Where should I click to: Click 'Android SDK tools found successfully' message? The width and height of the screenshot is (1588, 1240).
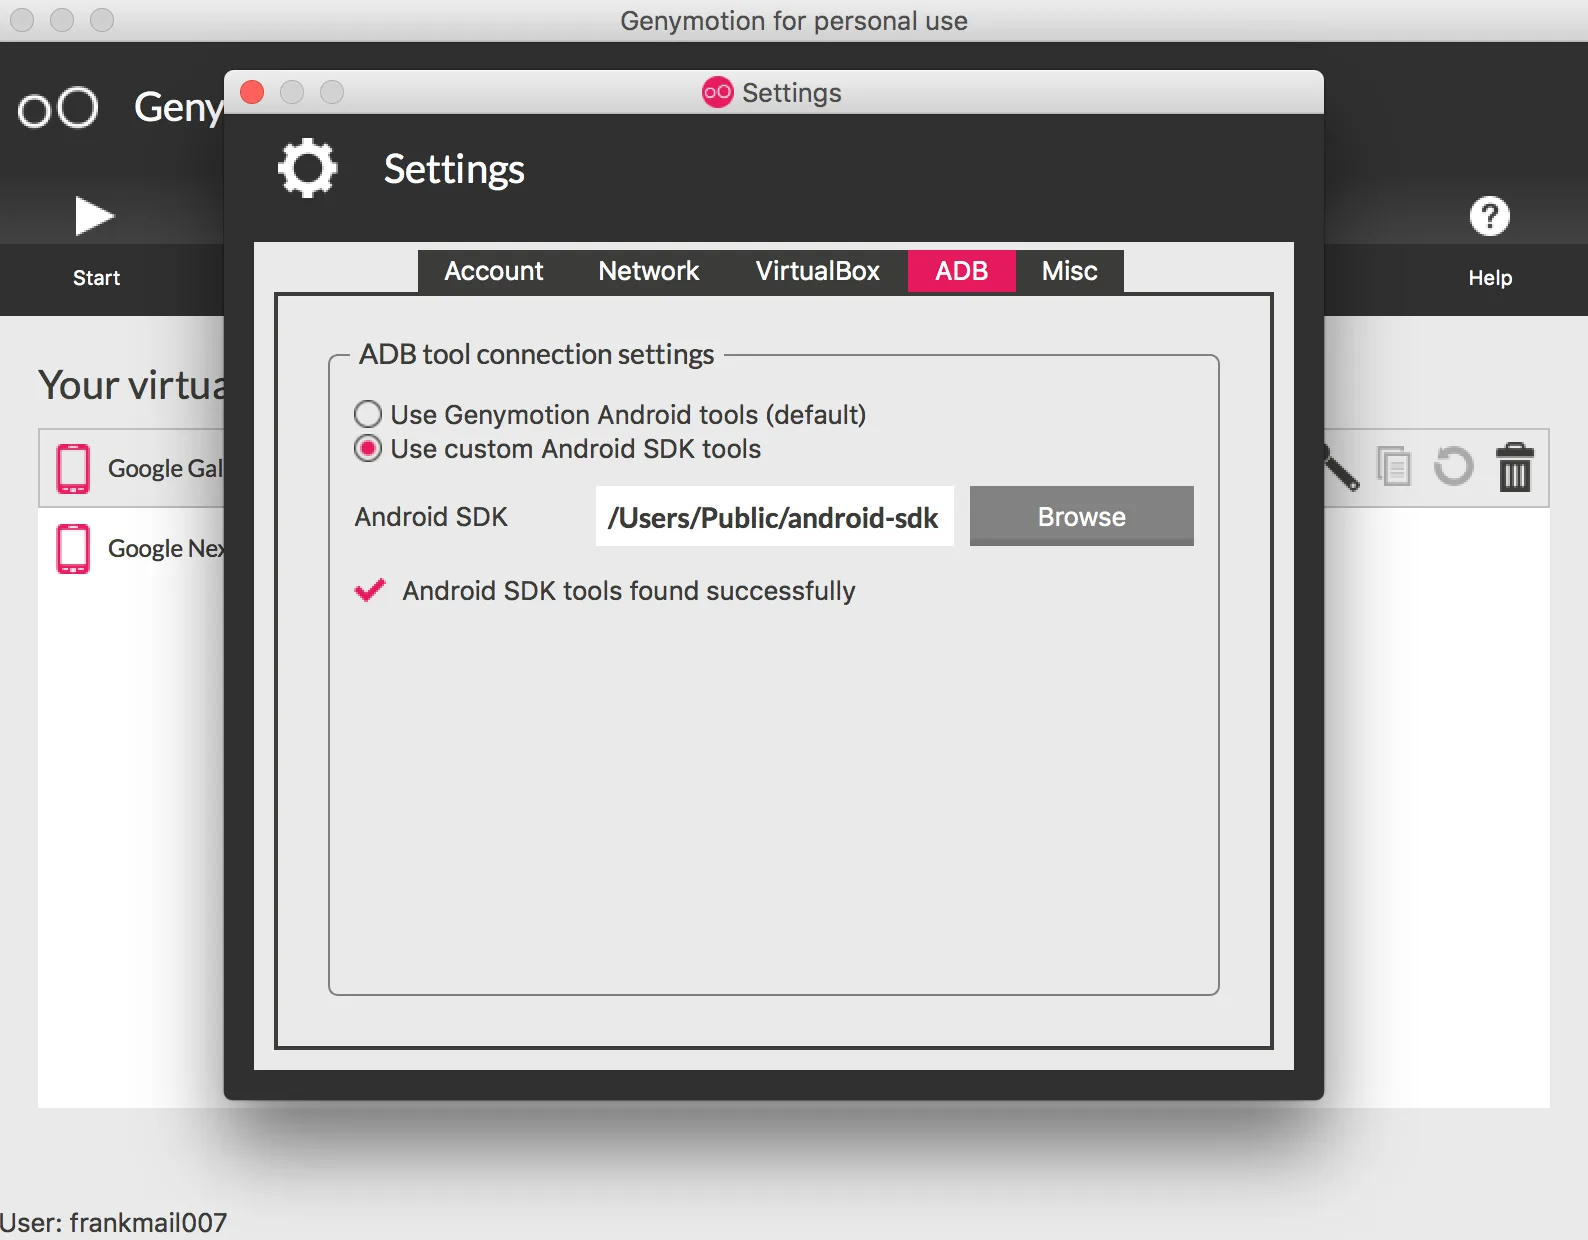tap(629, 591)
